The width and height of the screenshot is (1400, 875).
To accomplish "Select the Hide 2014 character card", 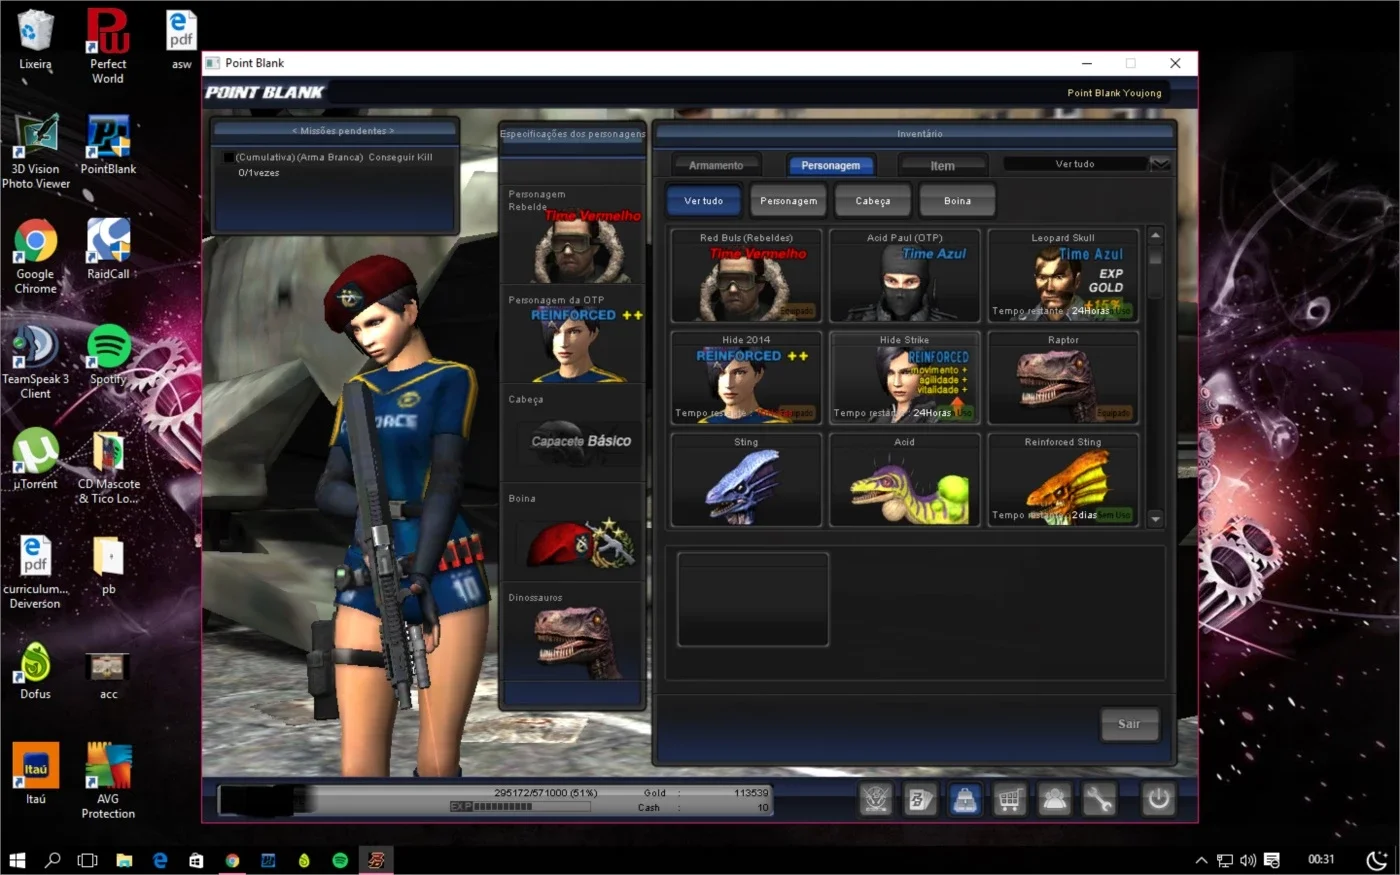I will pos(746,377).
